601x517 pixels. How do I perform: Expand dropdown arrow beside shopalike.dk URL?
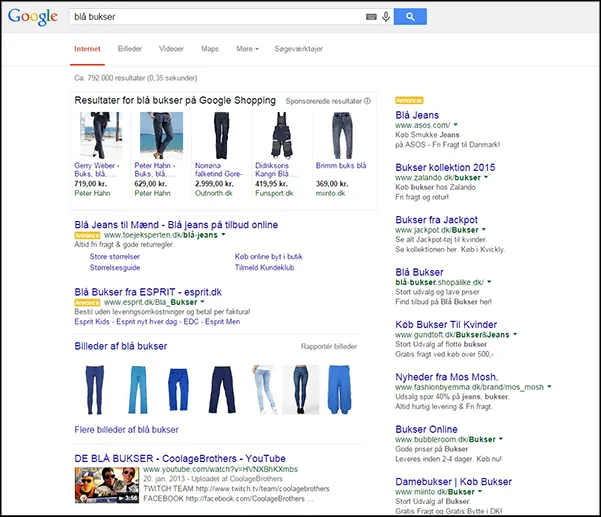[x=489, y=282]
